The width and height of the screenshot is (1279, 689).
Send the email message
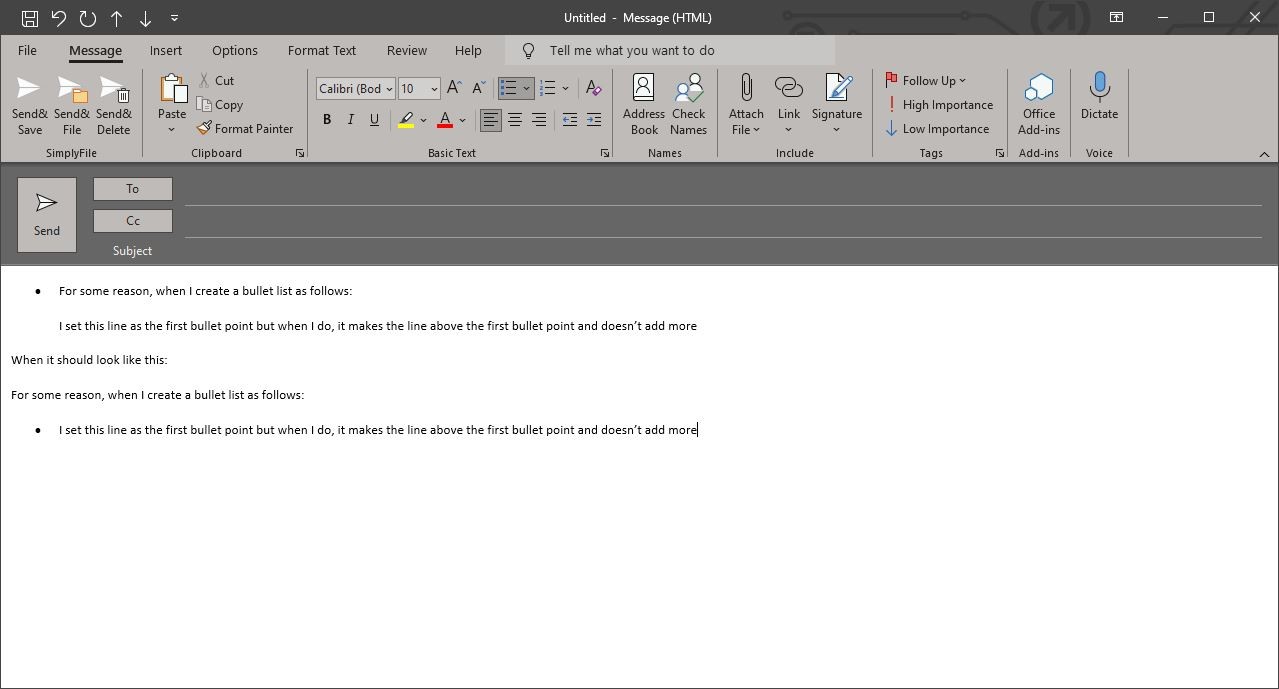(x=47, y=215)
